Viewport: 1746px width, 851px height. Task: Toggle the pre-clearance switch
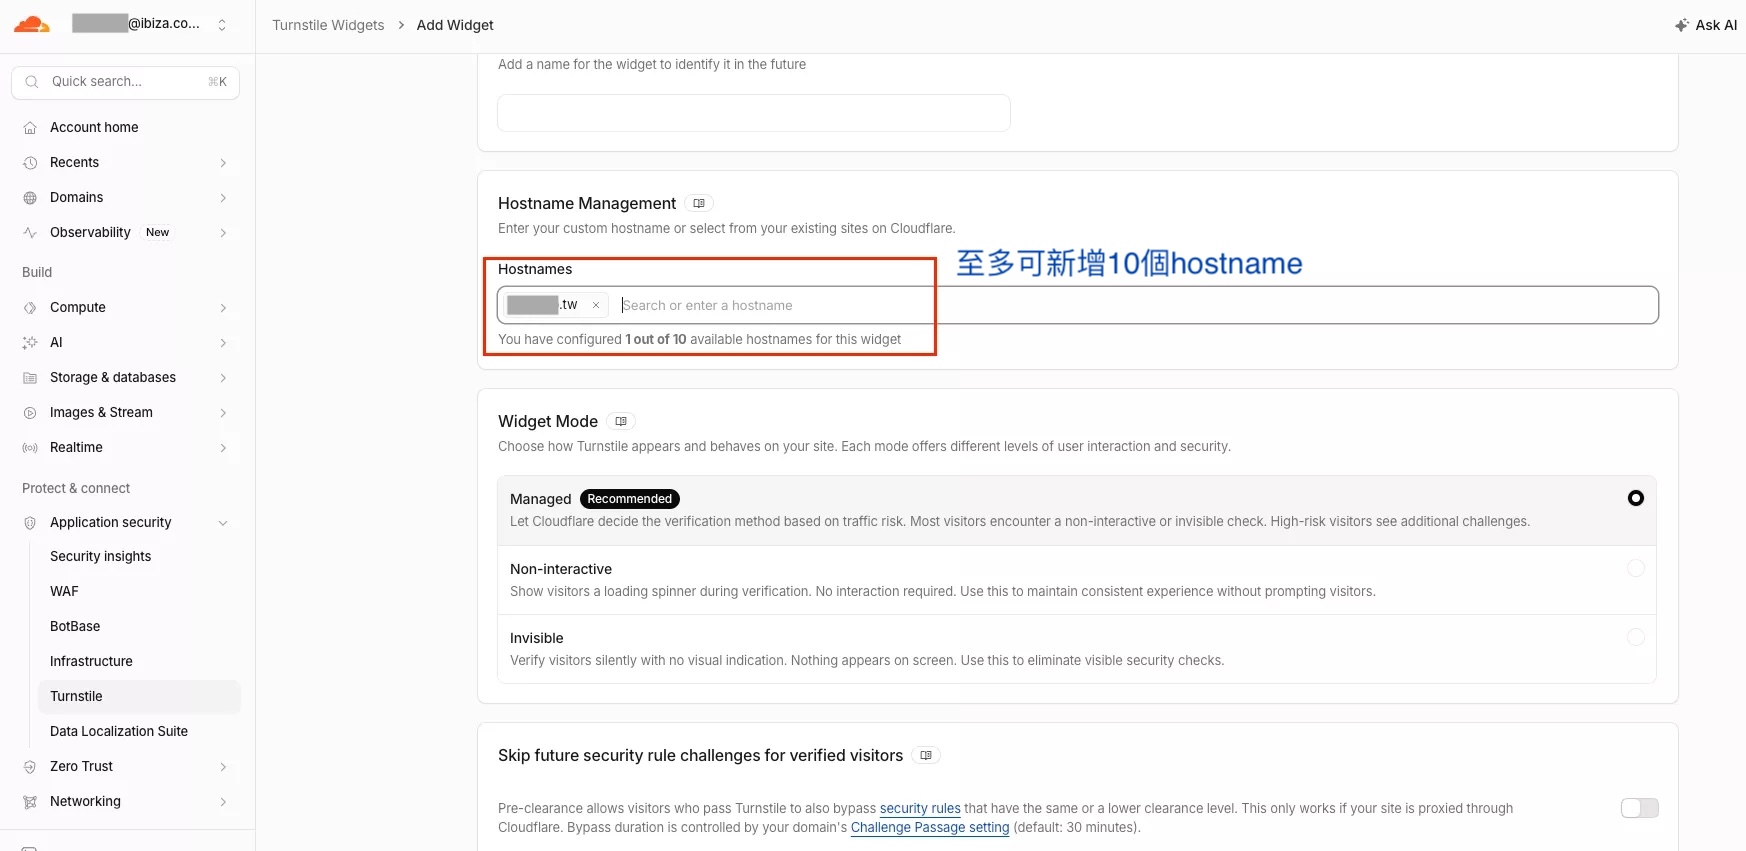pos(1640,808)
